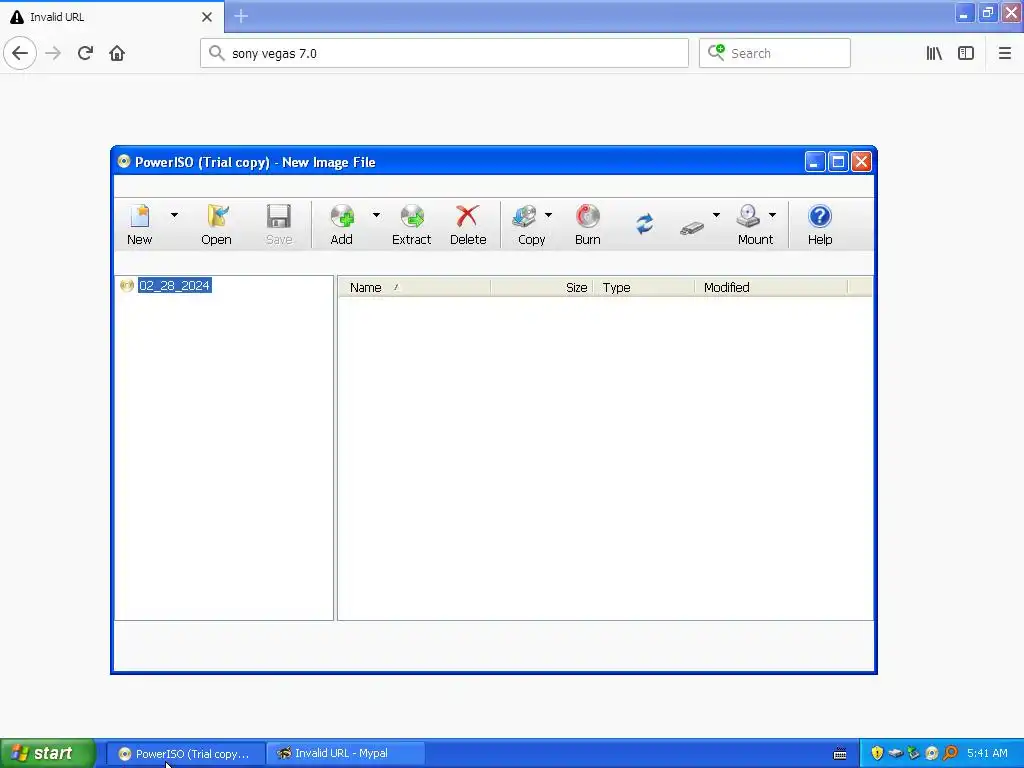Click the PowerISO disc tray icon

(x=932, y=754)
